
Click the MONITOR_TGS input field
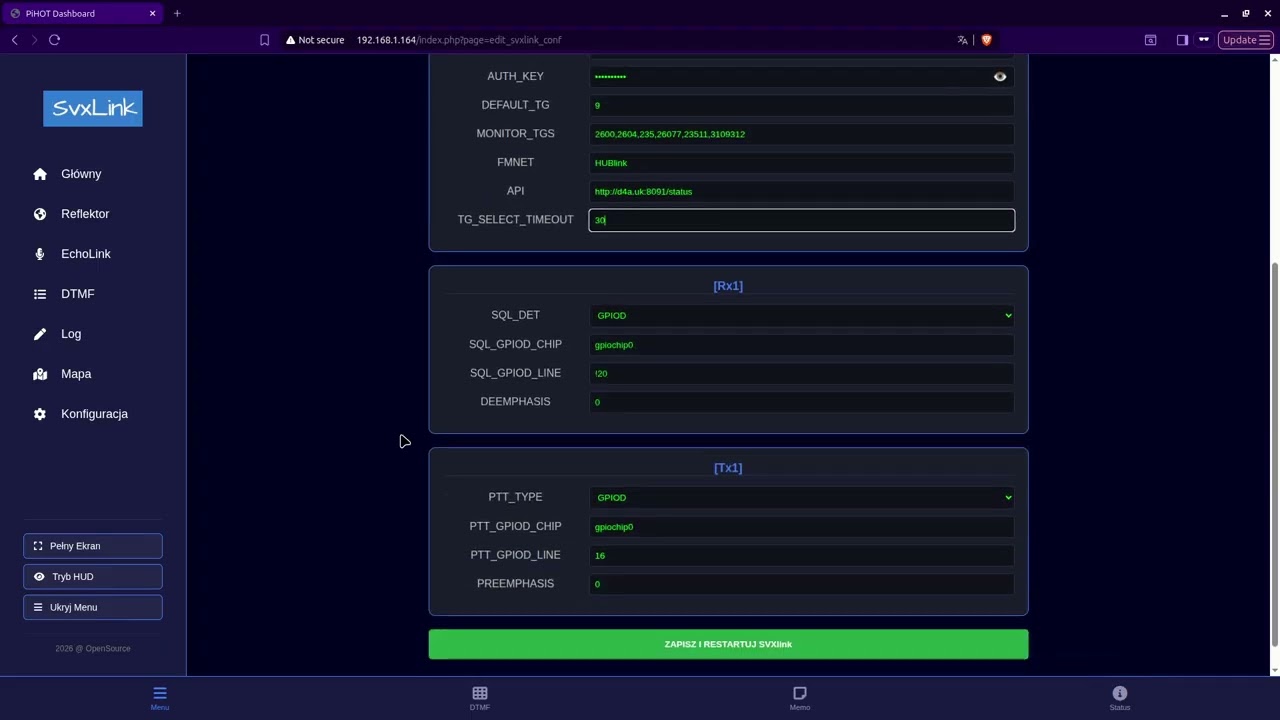coord(802,134)
